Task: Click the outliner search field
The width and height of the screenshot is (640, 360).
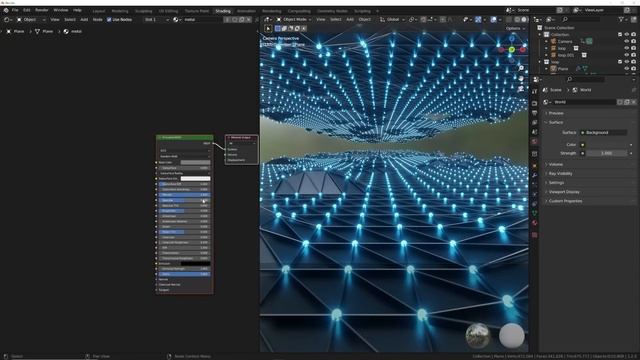Action: click(580, 20)
